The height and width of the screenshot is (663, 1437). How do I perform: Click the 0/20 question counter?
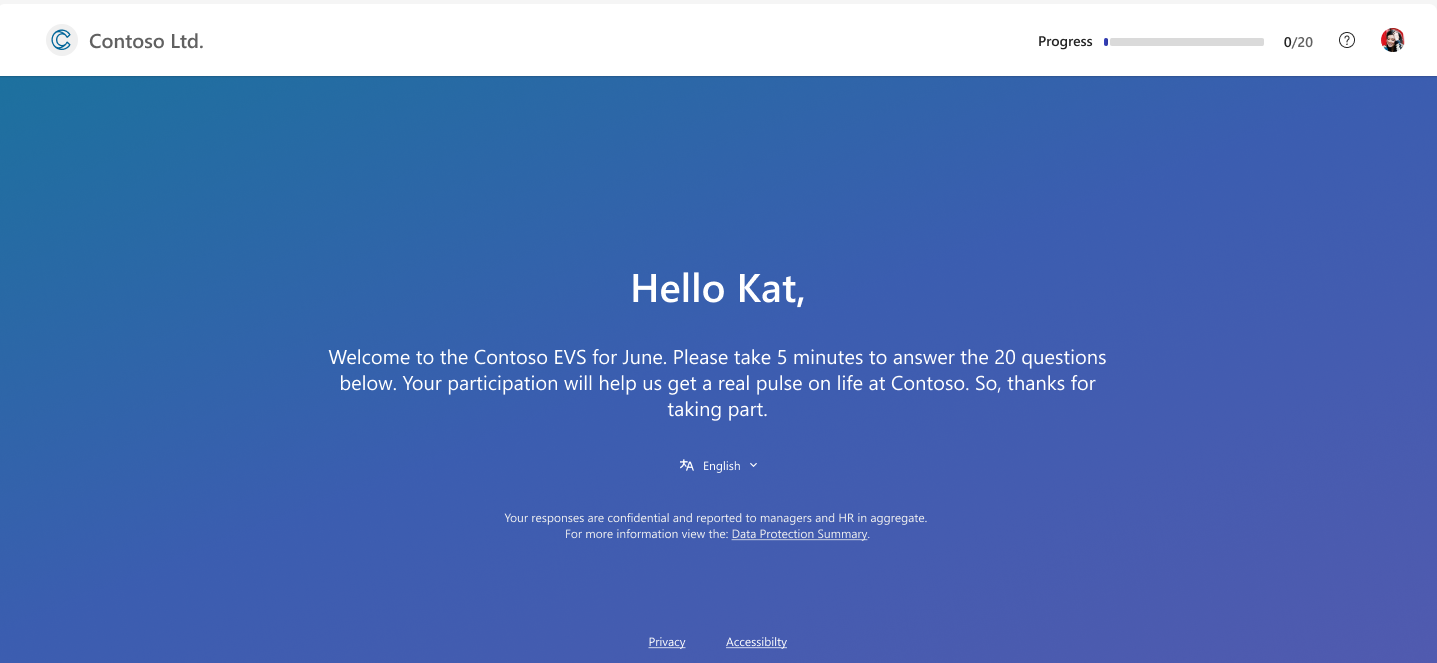coord(1297,41)
